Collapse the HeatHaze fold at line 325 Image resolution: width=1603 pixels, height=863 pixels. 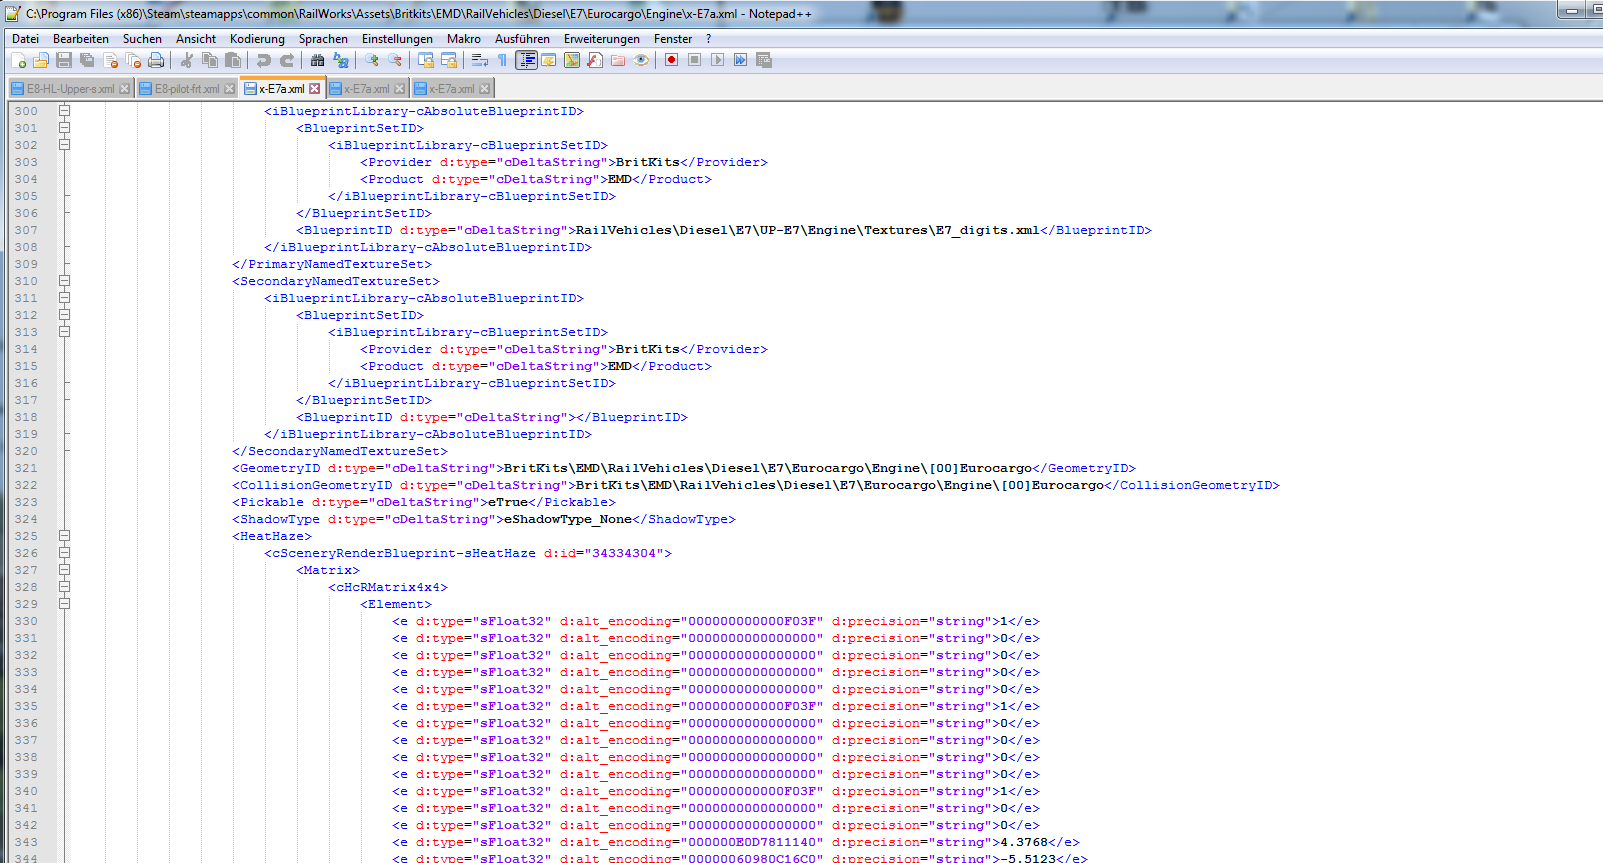[64, 536]
